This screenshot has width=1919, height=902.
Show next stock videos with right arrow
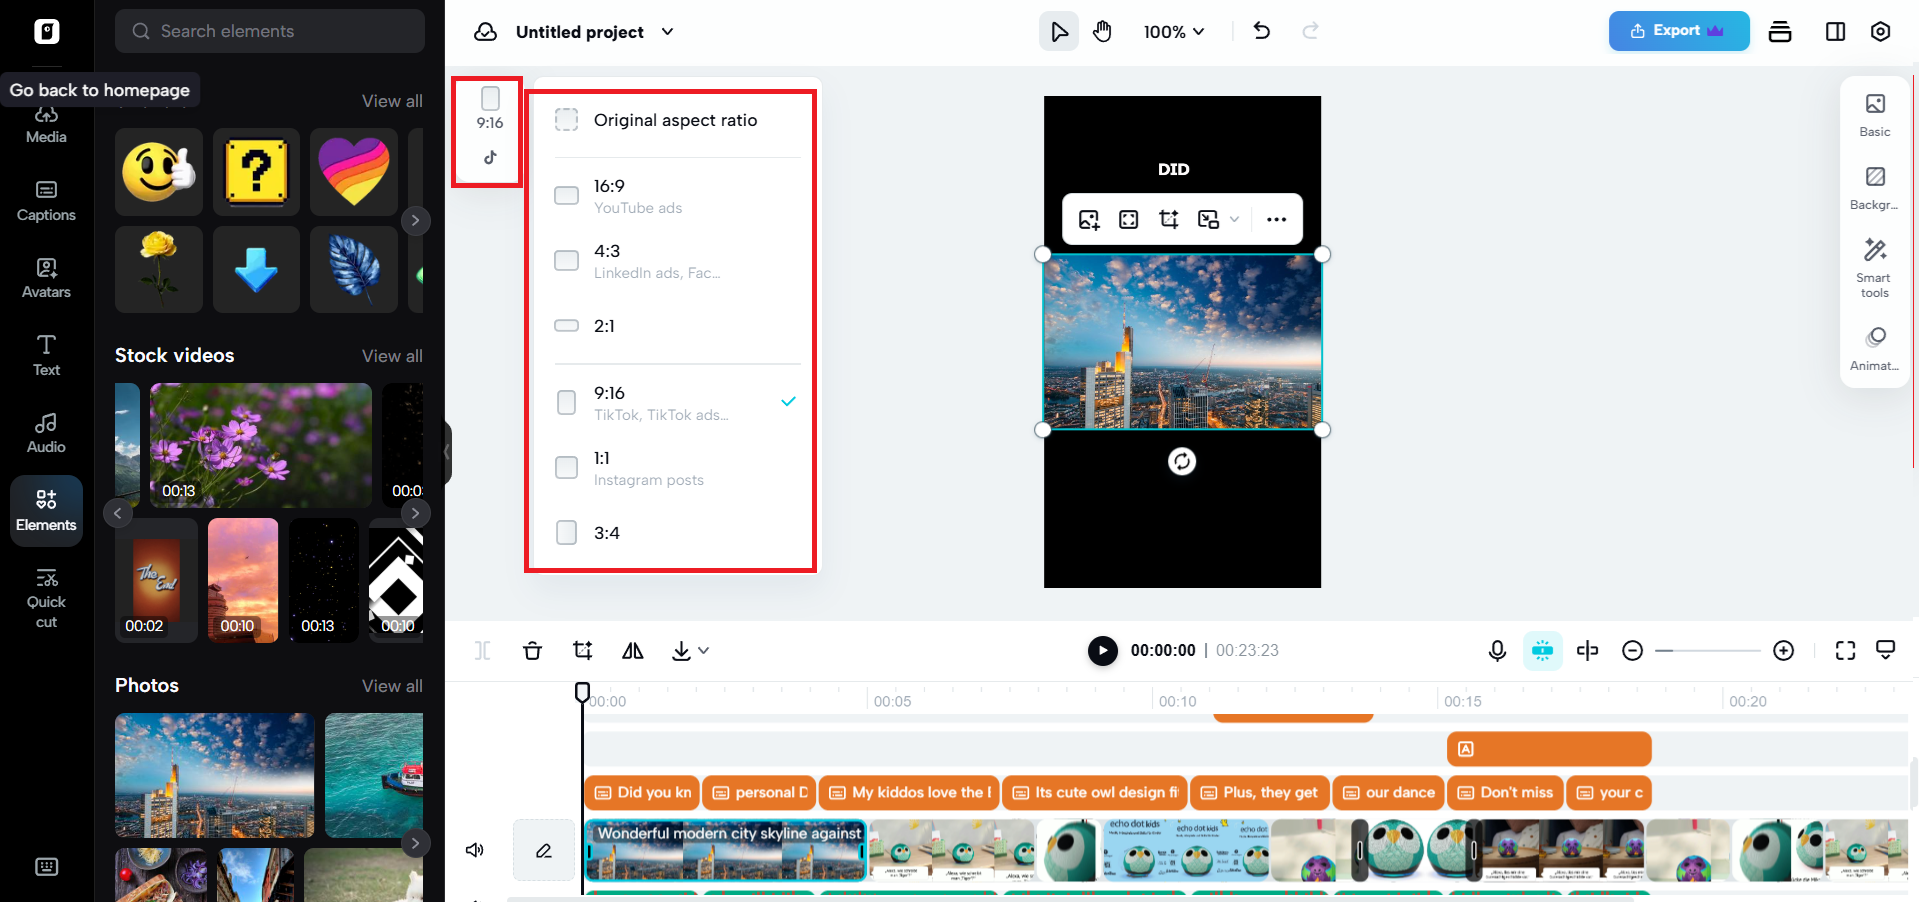click(x=415, y=513)
